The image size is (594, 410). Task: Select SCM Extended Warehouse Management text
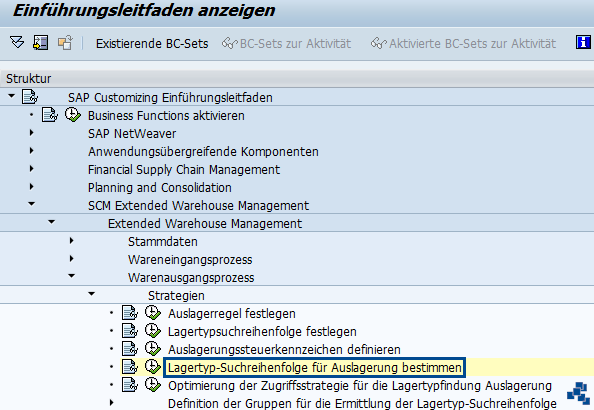(199, 205)
